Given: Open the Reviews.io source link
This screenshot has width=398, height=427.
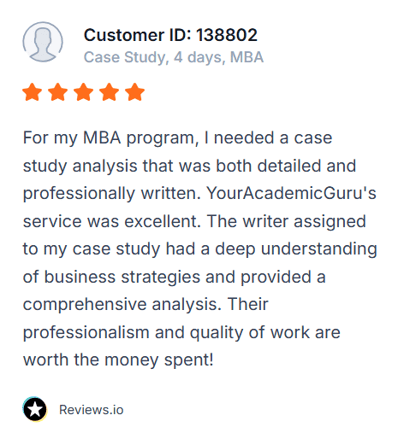Looking at the screenshot, I should tap(91, 410).
